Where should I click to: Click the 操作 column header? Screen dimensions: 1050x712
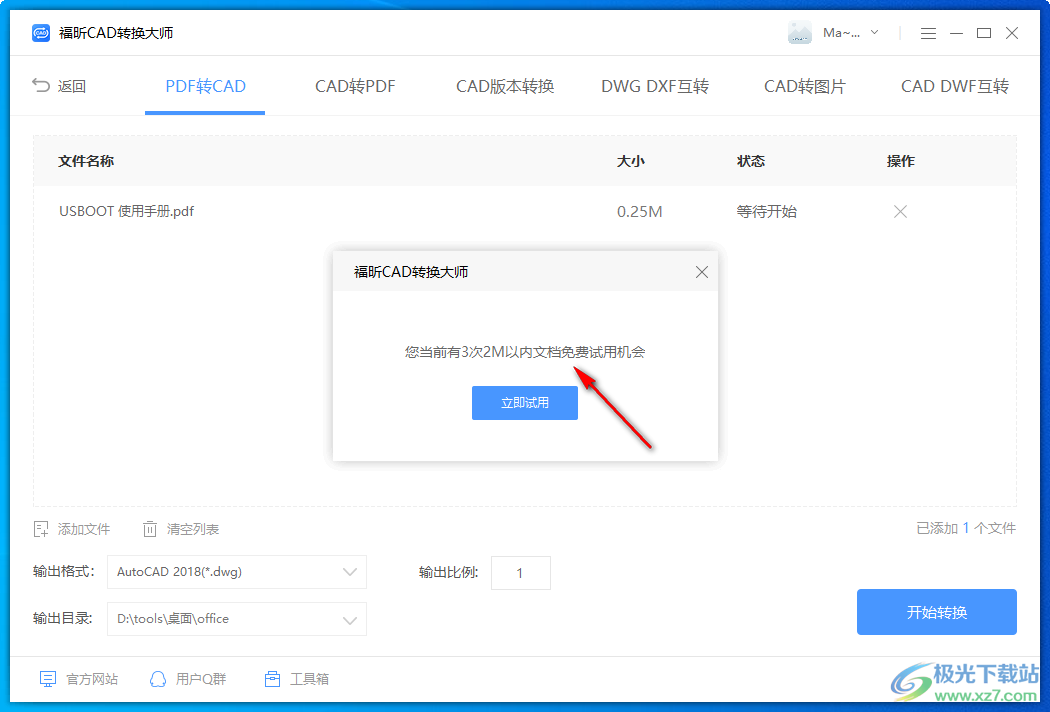click(x=901, y=161)
